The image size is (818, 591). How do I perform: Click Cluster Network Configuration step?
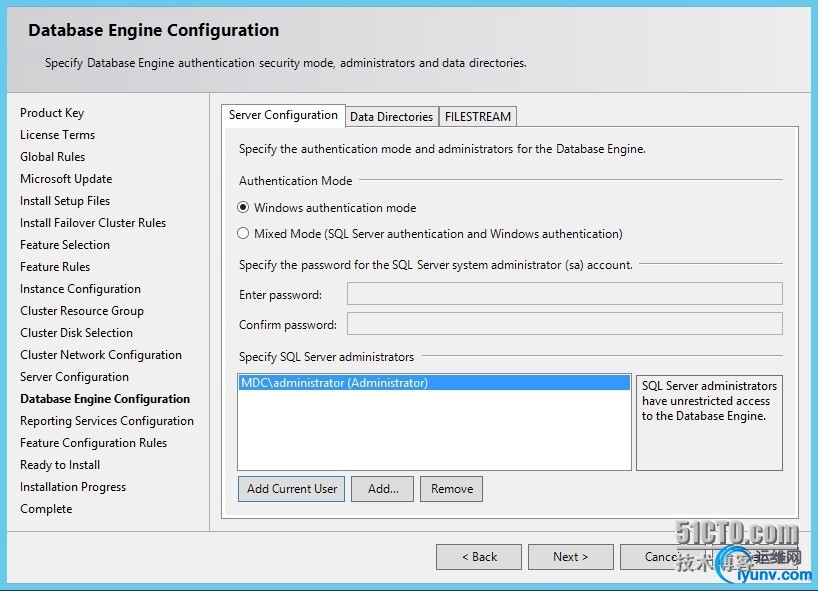(101, 355)
